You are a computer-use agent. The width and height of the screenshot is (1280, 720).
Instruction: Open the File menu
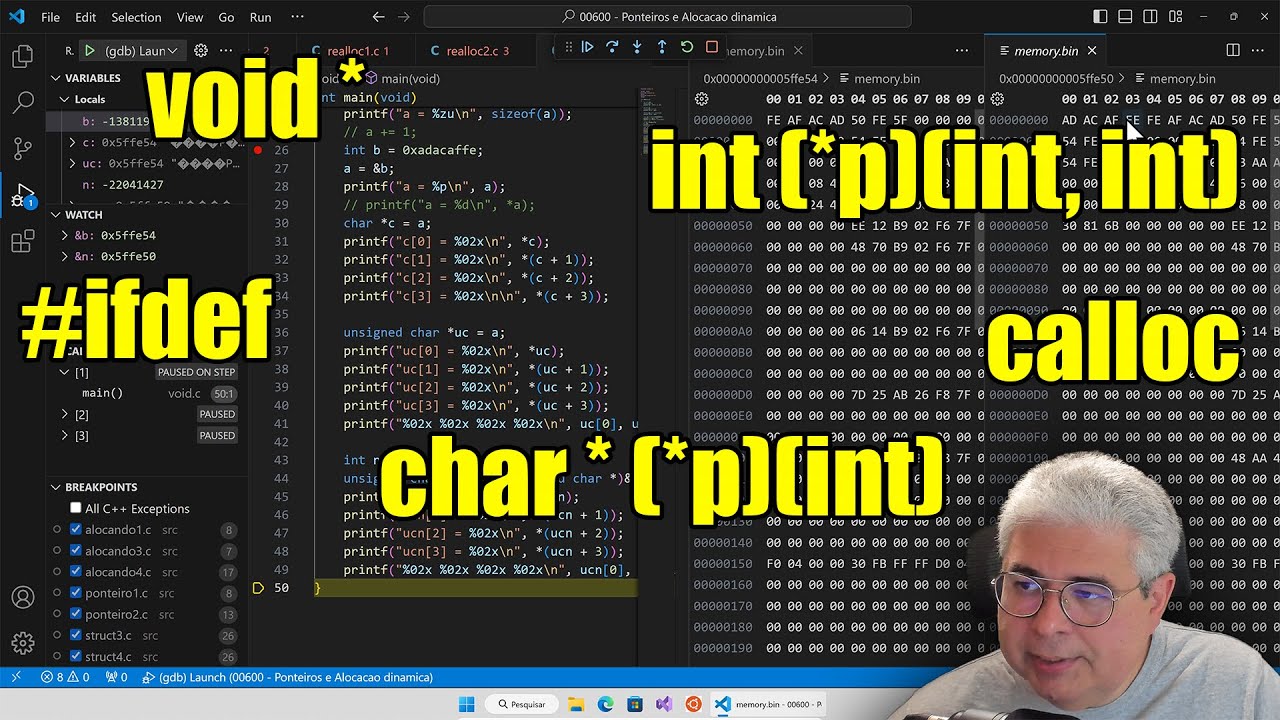point(50,17)
